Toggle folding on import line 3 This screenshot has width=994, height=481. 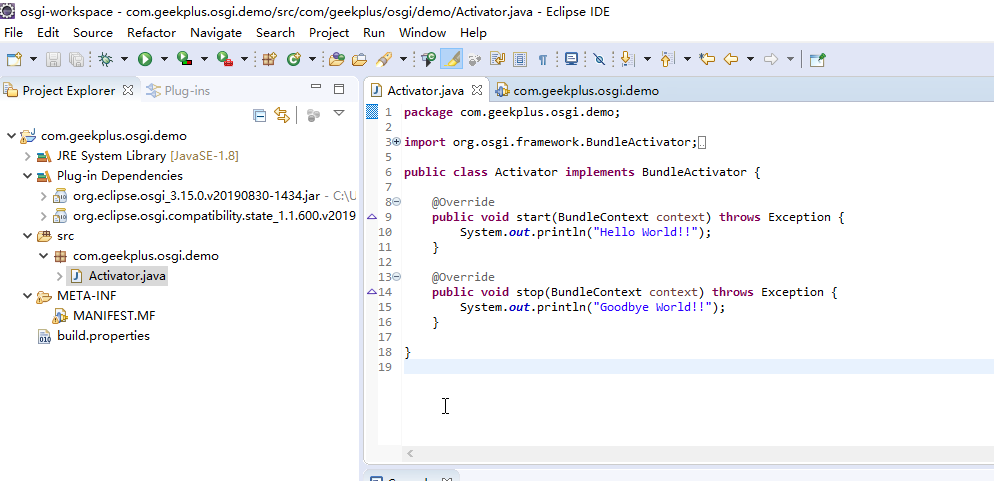pyautogui.click(x=397, y=142)
